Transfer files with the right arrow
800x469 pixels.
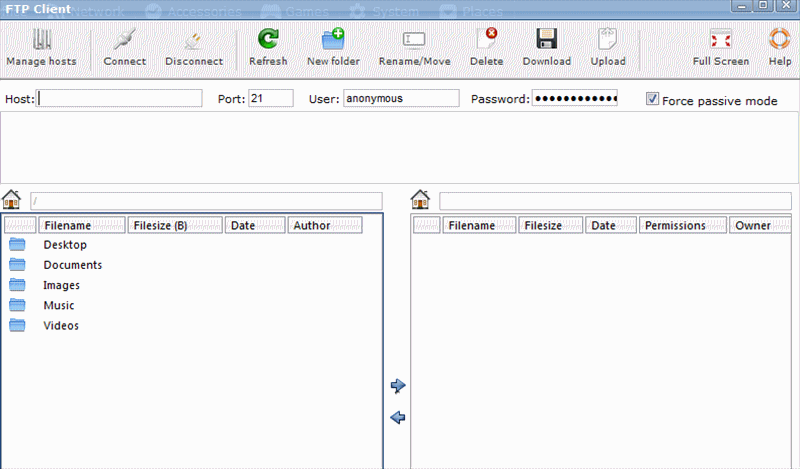[x=398, y=385]
